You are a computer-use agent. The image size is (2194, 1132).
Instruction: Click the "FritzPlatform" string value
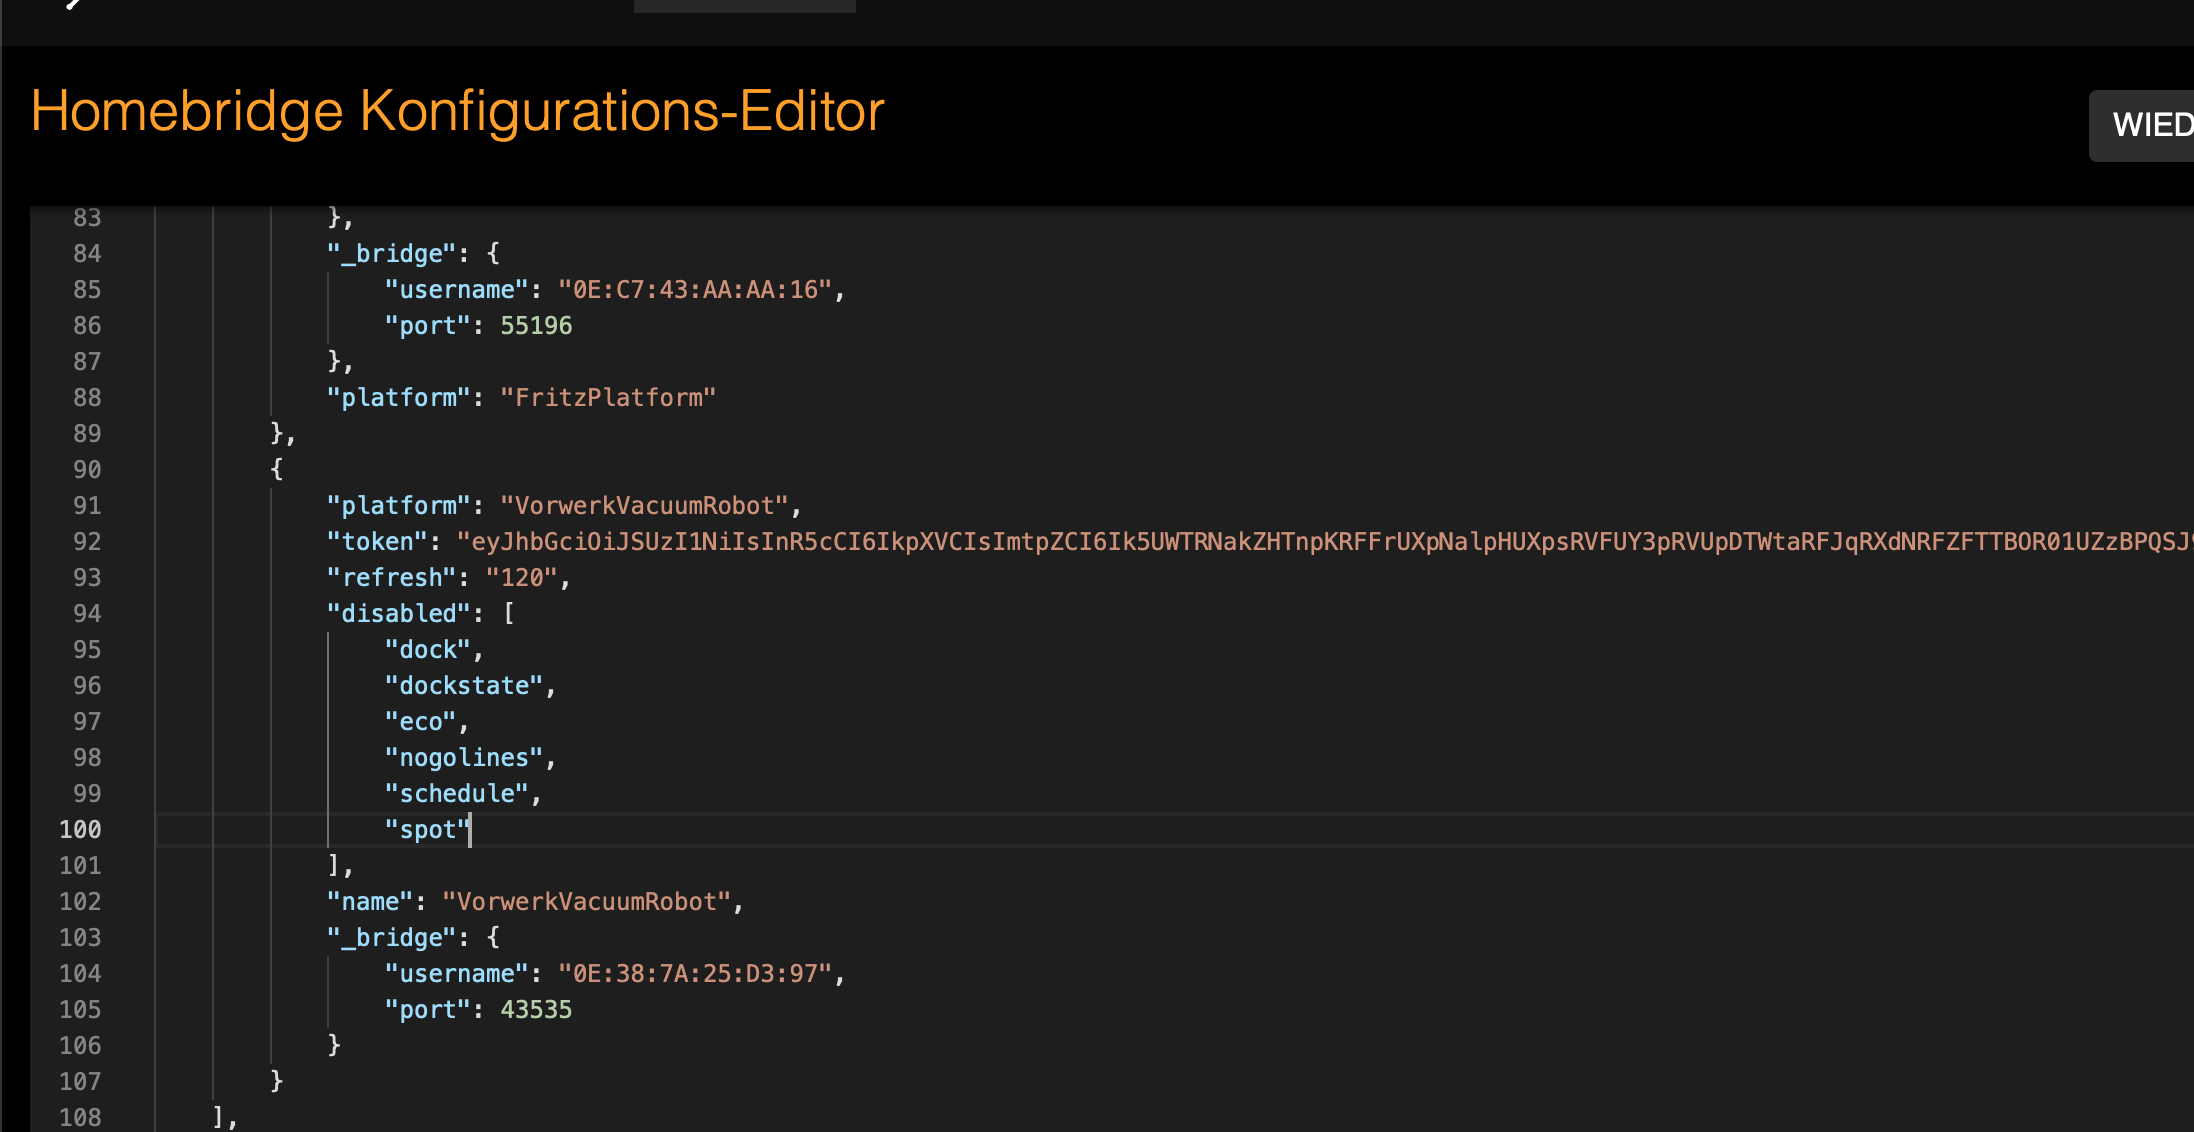click(608, 398)
